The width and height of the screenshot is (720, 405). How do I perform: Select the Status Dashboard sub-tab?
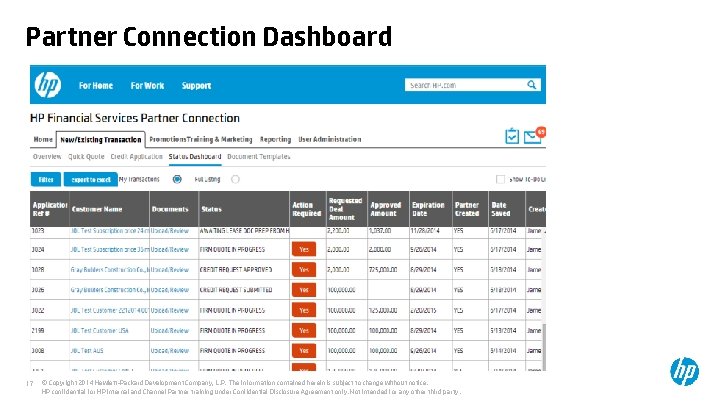pos(195,157)
